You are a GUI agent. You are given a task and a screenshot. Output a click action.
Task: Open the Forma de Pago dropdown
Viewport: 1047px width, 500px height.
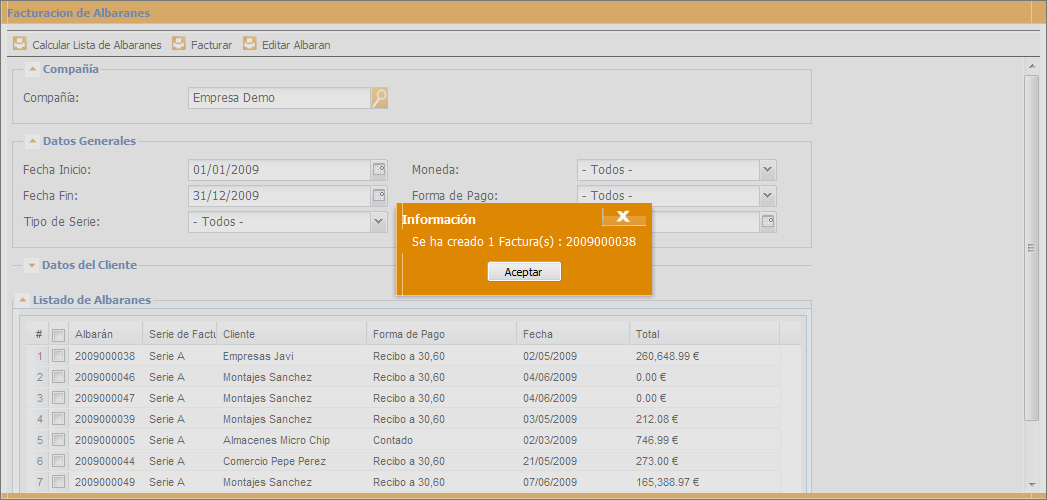click(x=767, y=196)
